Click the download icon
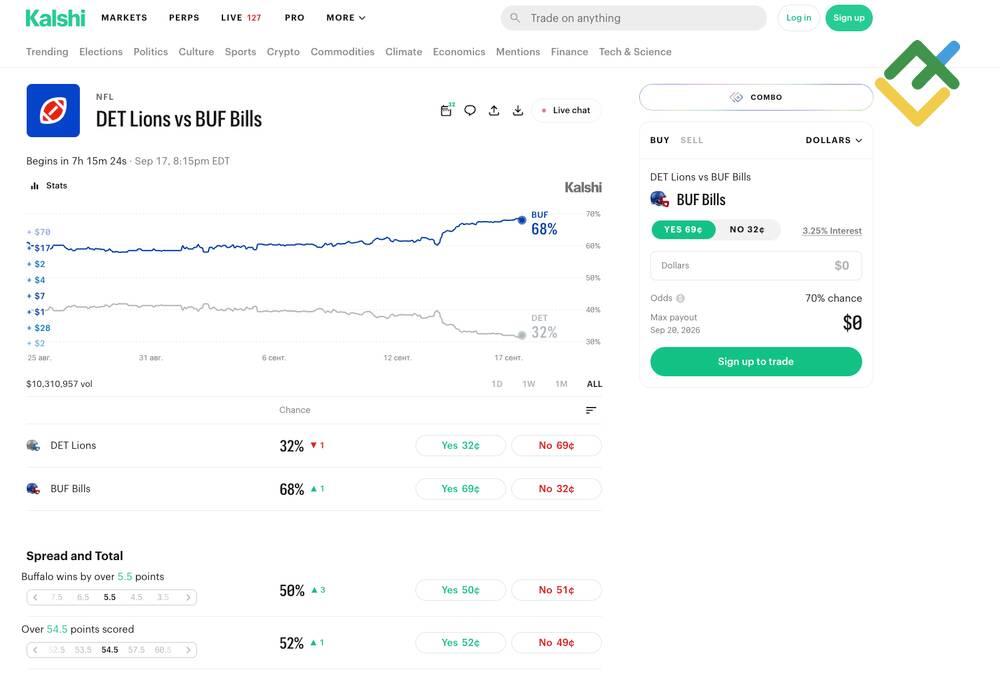This screenshot has height=686, width=1000. coord(518,110)
